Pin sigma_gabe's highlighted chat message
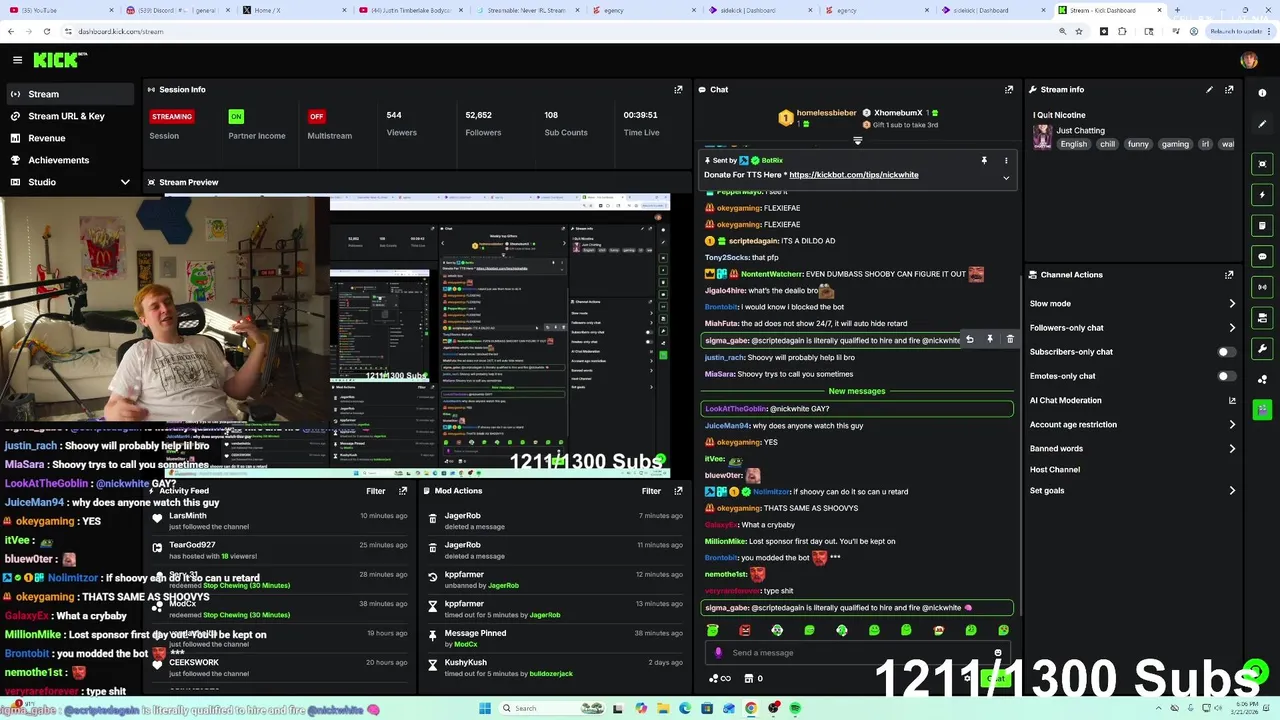The height and width of the screenshot is (720, 1280). pos(990,340)
